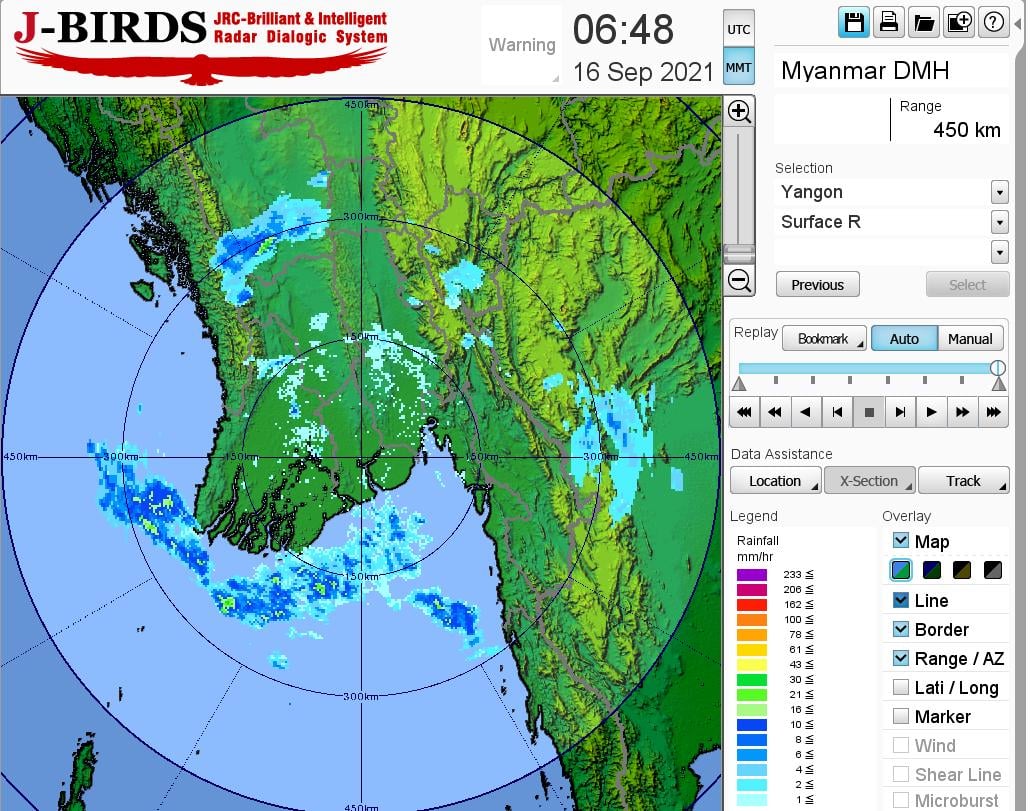Zoom out with the magnifier minus icon
The image size is (1030, 811).
(x=739, y=280)
